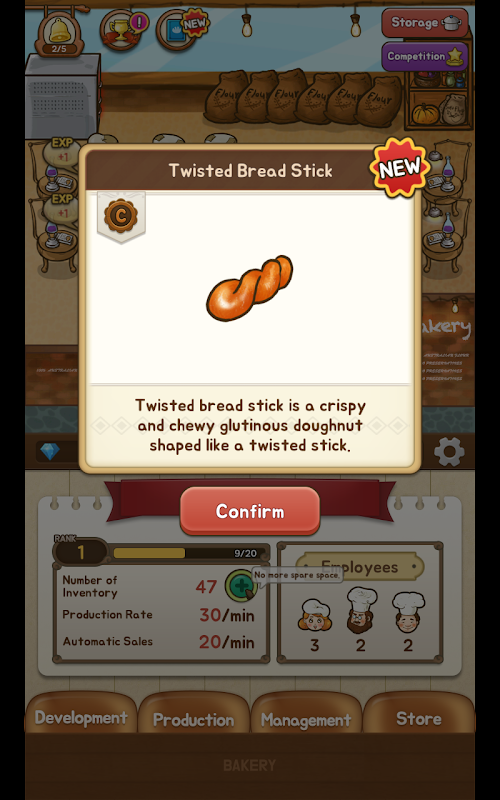Image resolution: width=500 pixels, height=800 pixels.
Task: Switch to the Management tab
Action: click(306, 719)
